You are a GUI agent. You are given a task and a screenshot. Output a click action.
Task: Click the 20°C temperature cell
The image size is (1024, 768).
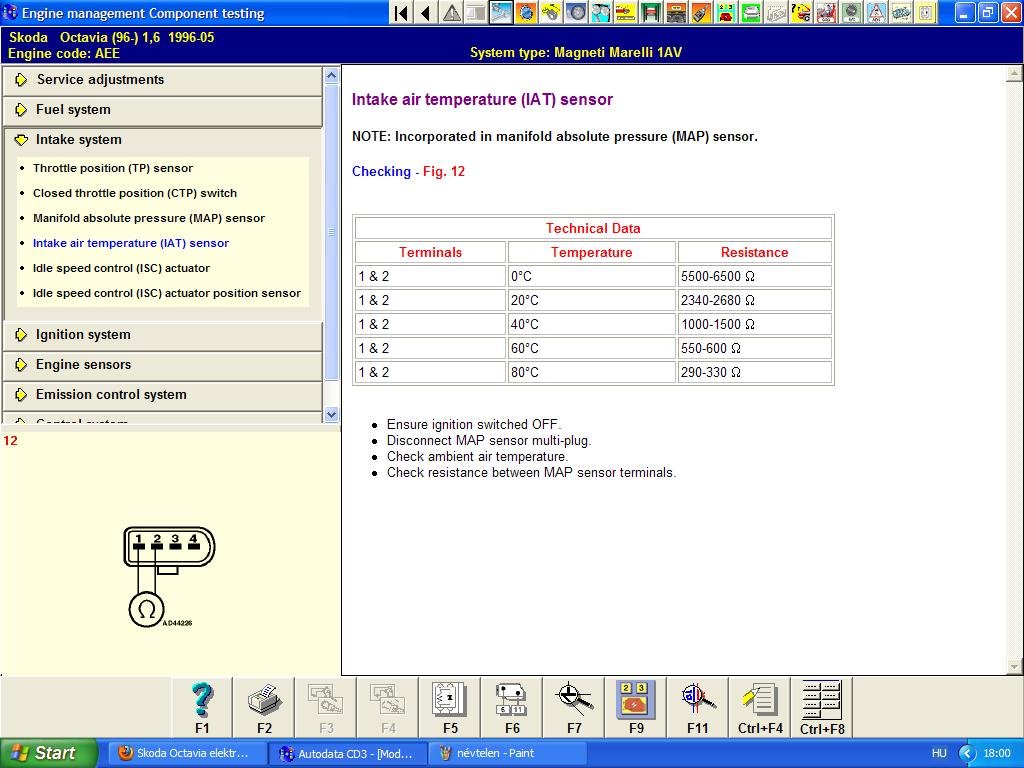[x=591, y=300]
